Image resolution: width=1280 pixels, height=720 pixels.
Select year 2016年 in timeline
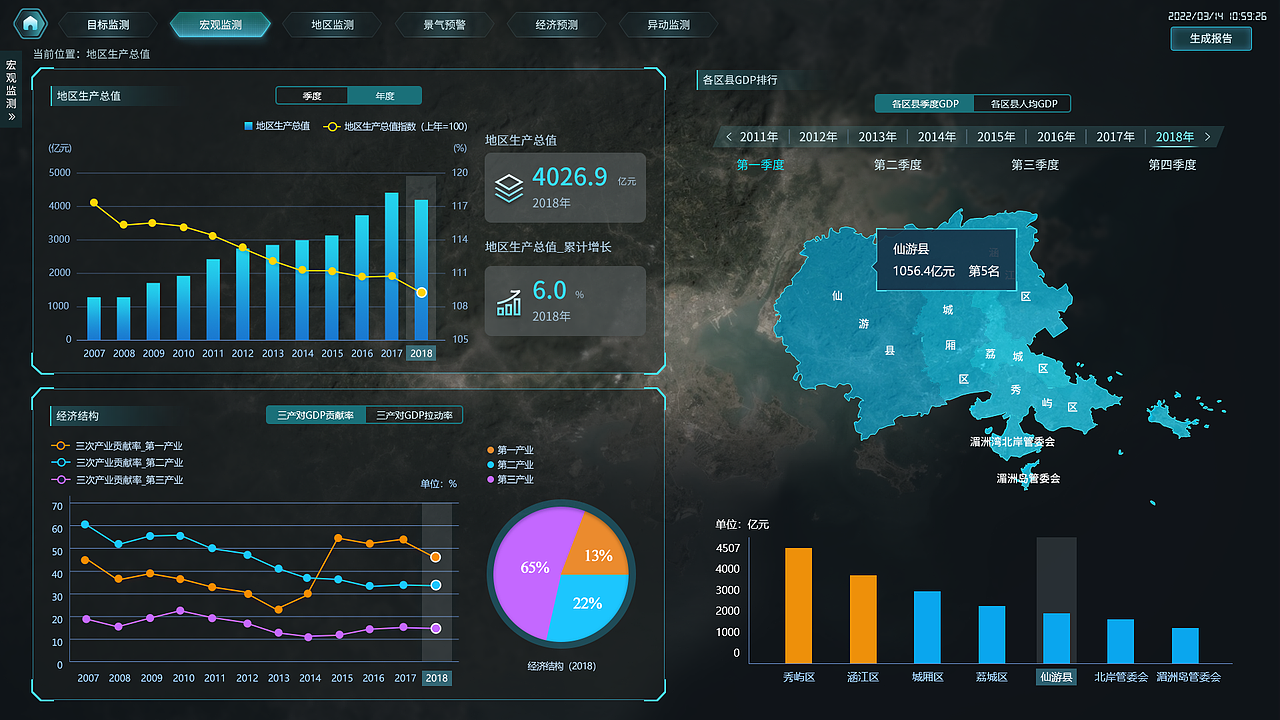[x=1056, y=137]
